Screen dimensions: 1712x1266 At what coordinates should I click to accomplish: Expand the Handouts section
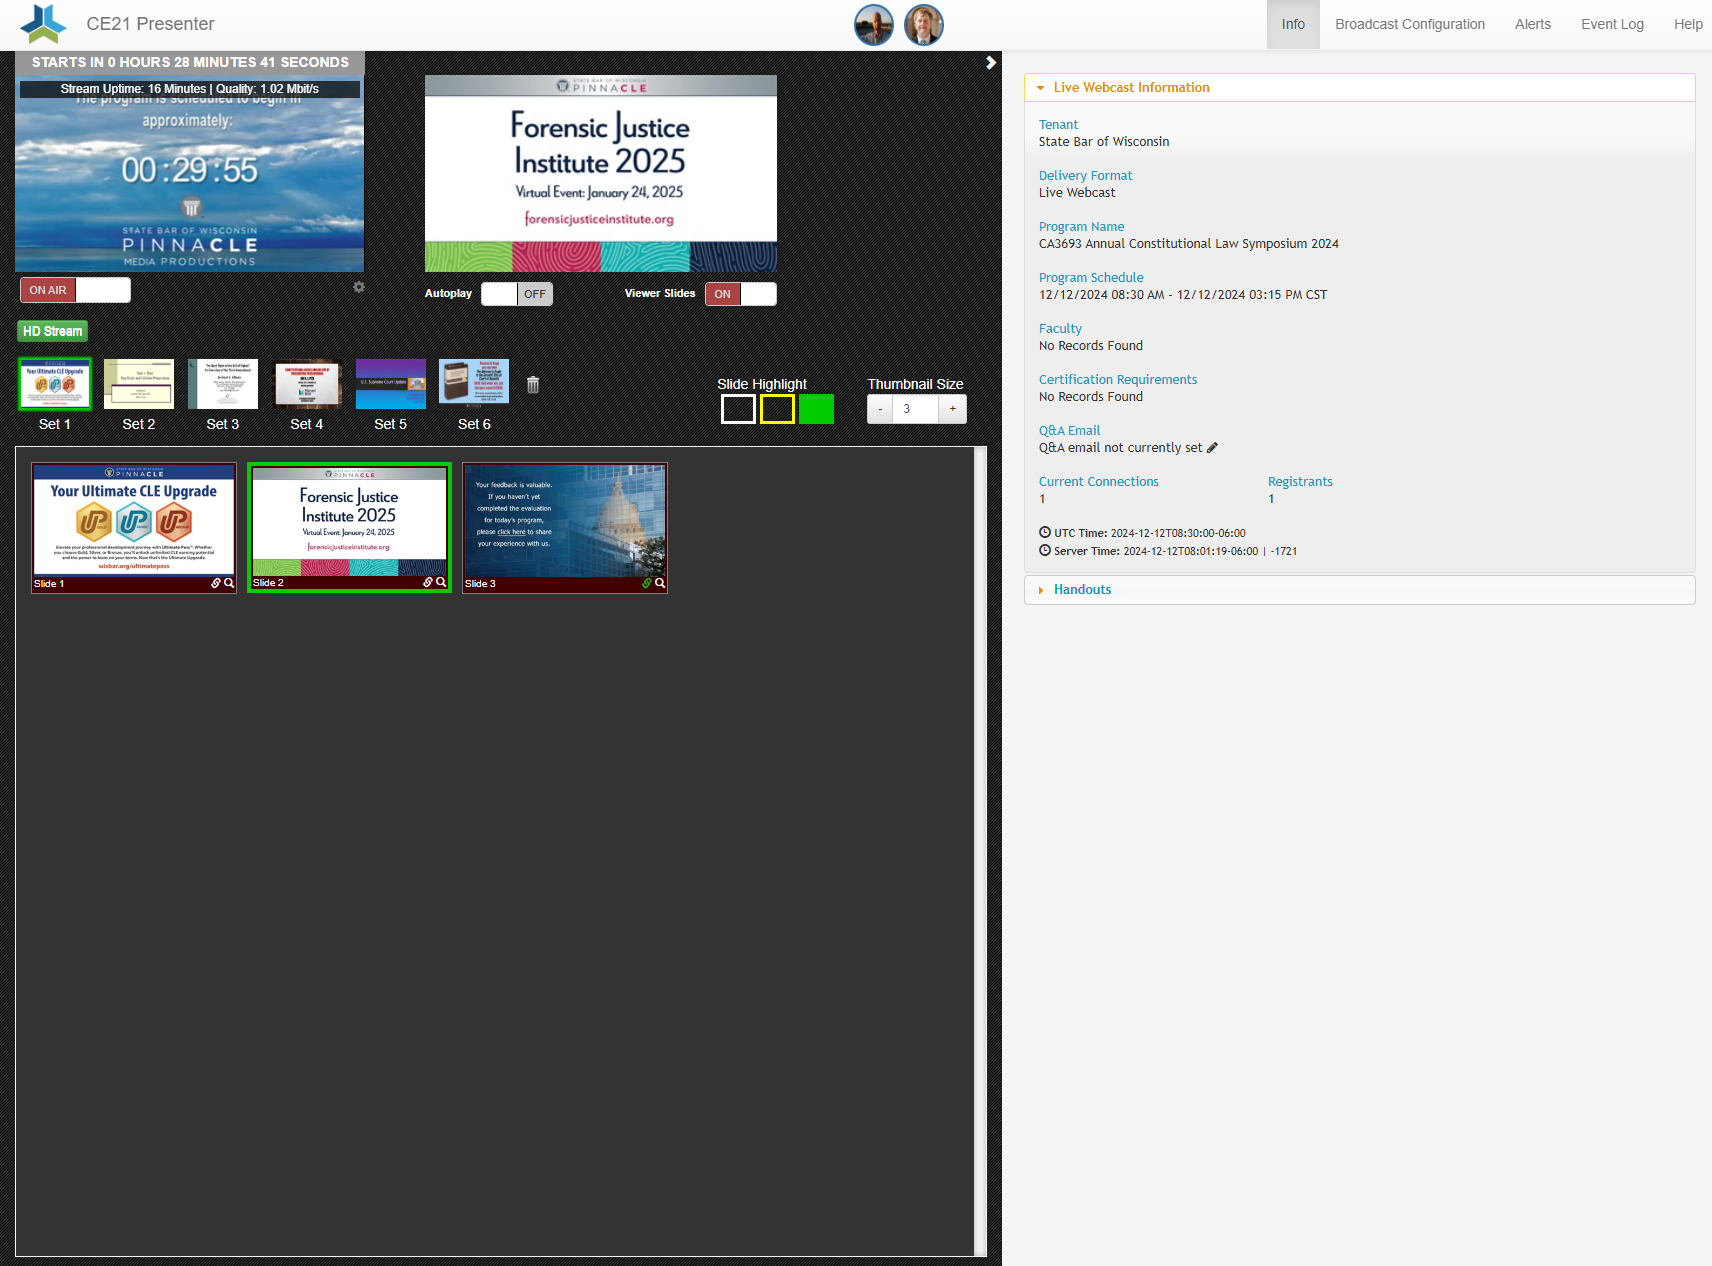[x=1040, y=589]
